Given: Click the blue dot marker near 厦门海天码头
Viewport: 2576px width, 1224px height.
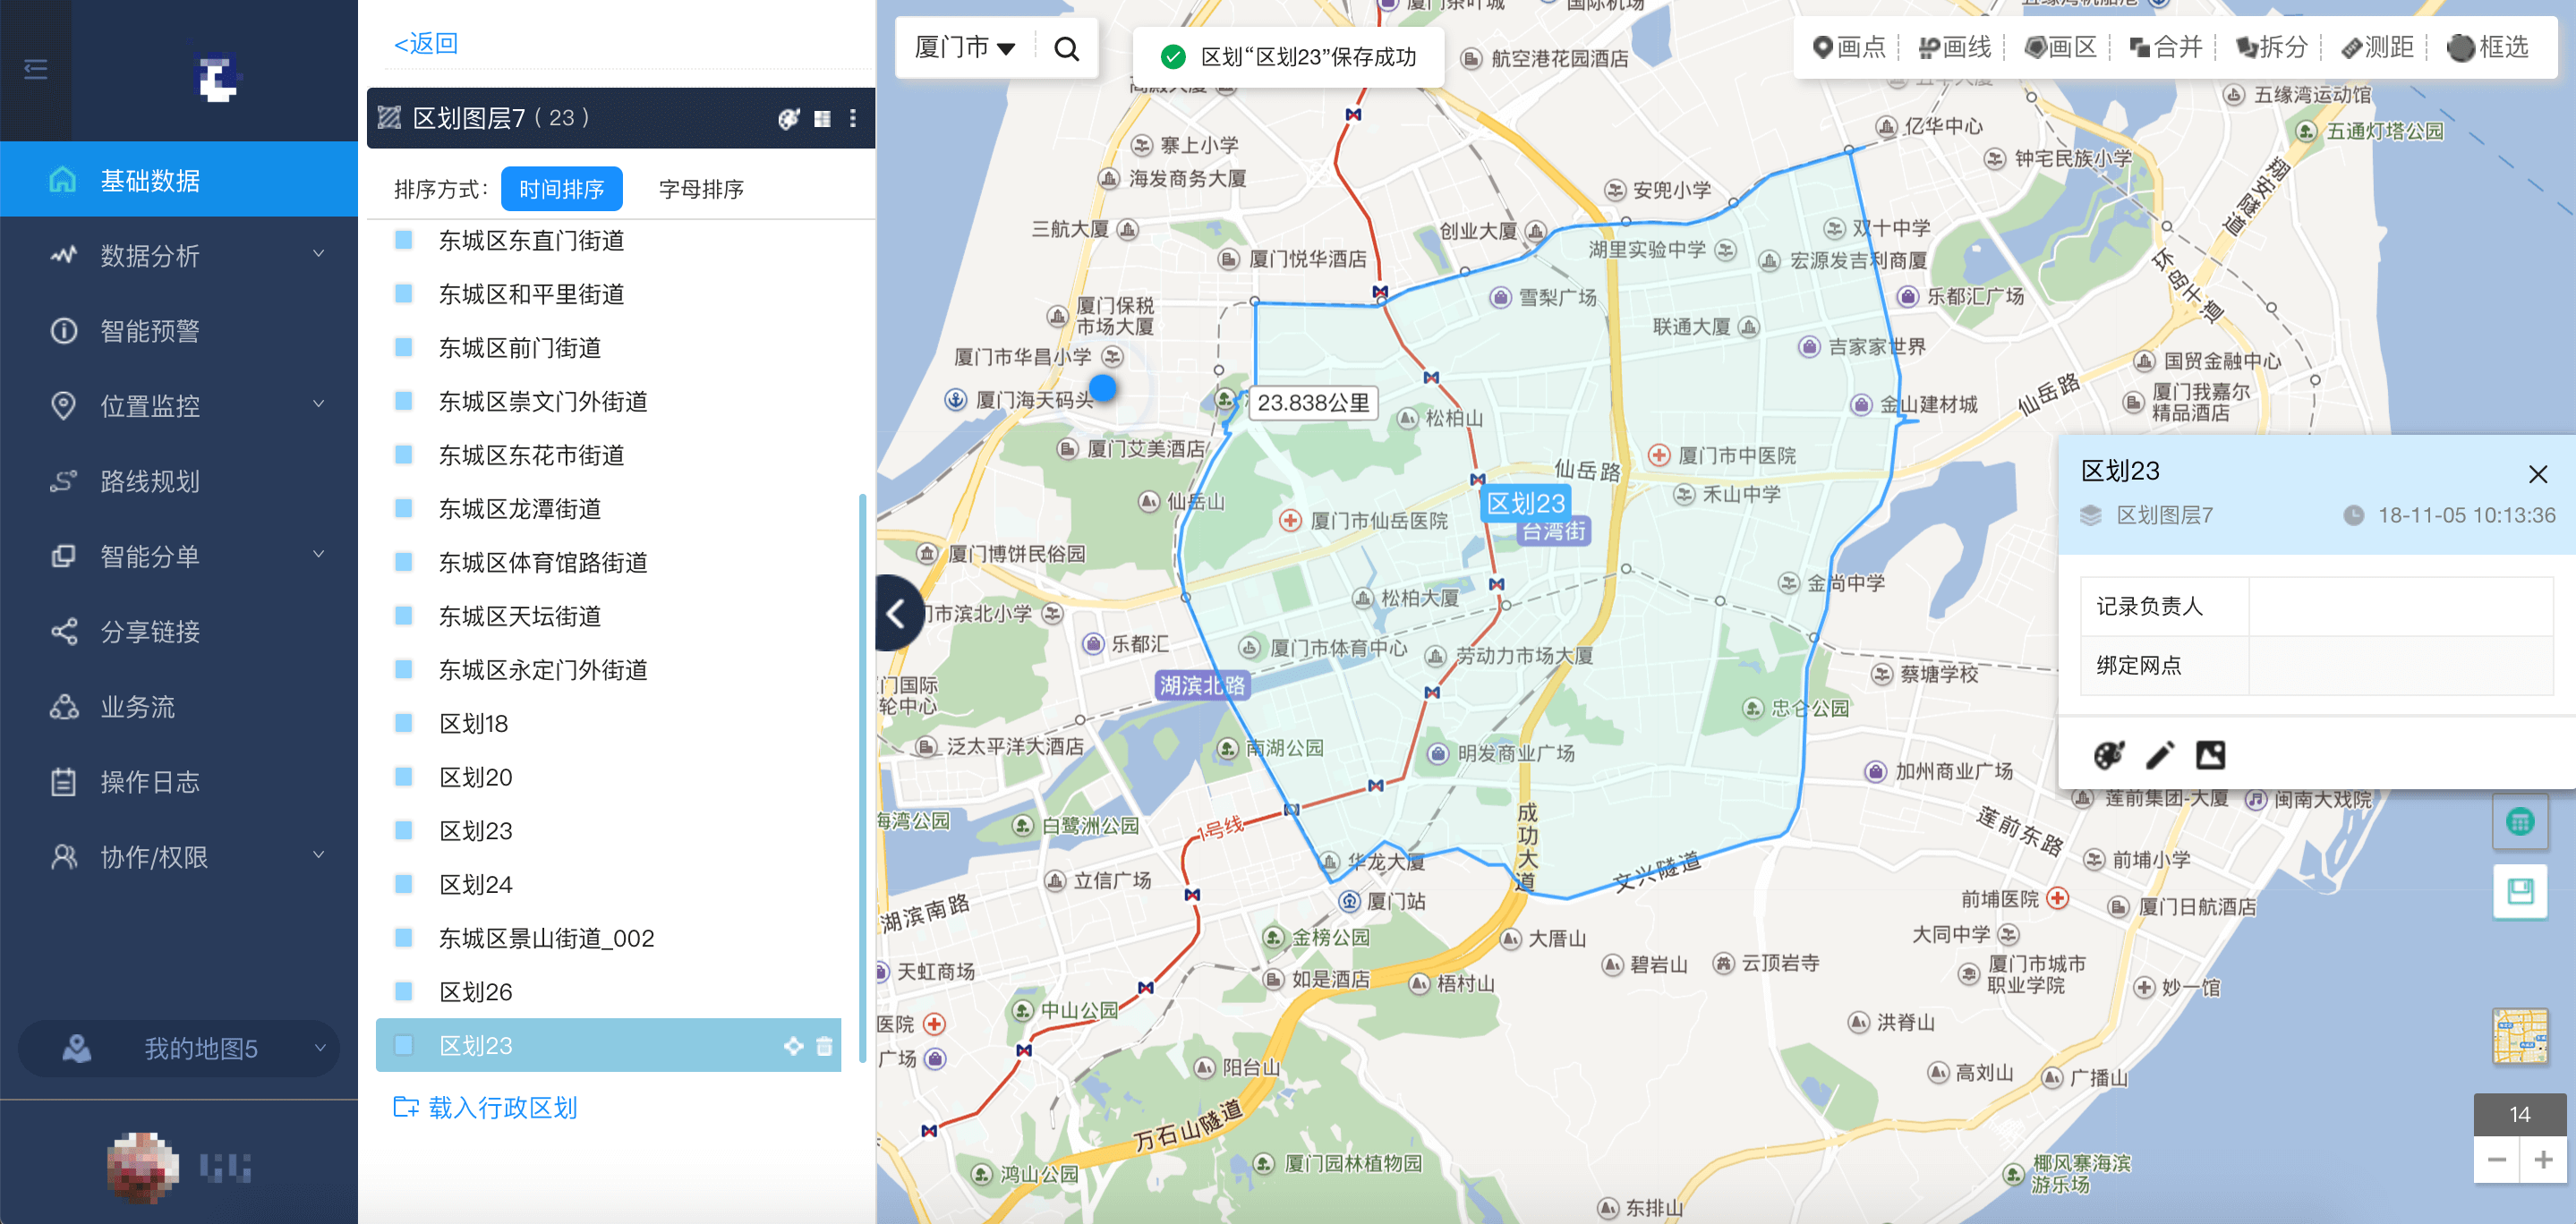Looking at the screenshot, I should (1102, 388).
